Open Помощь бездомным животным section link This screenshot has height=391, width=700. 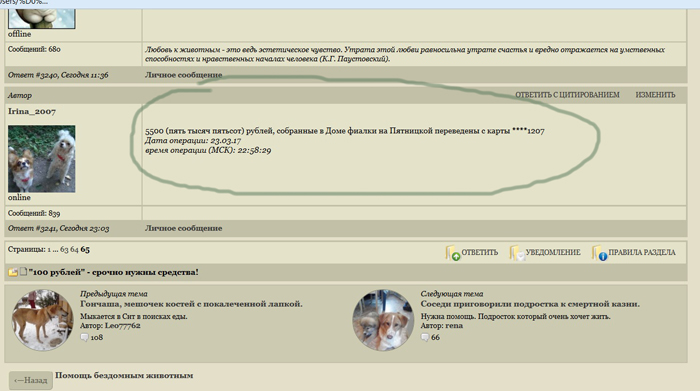[x=124, y=375]
